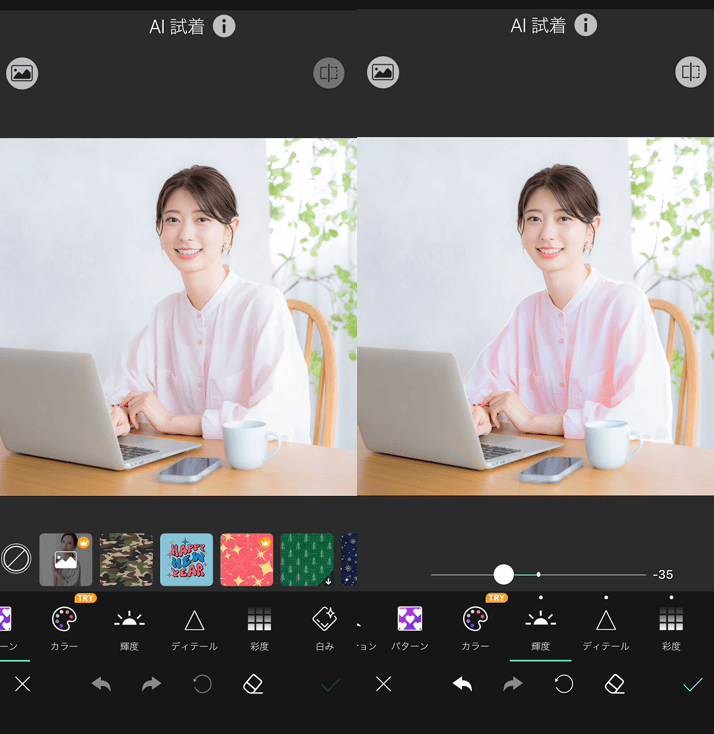Reset edits in right screen
The width and height of the screenshot is (714, 734).
564,684
